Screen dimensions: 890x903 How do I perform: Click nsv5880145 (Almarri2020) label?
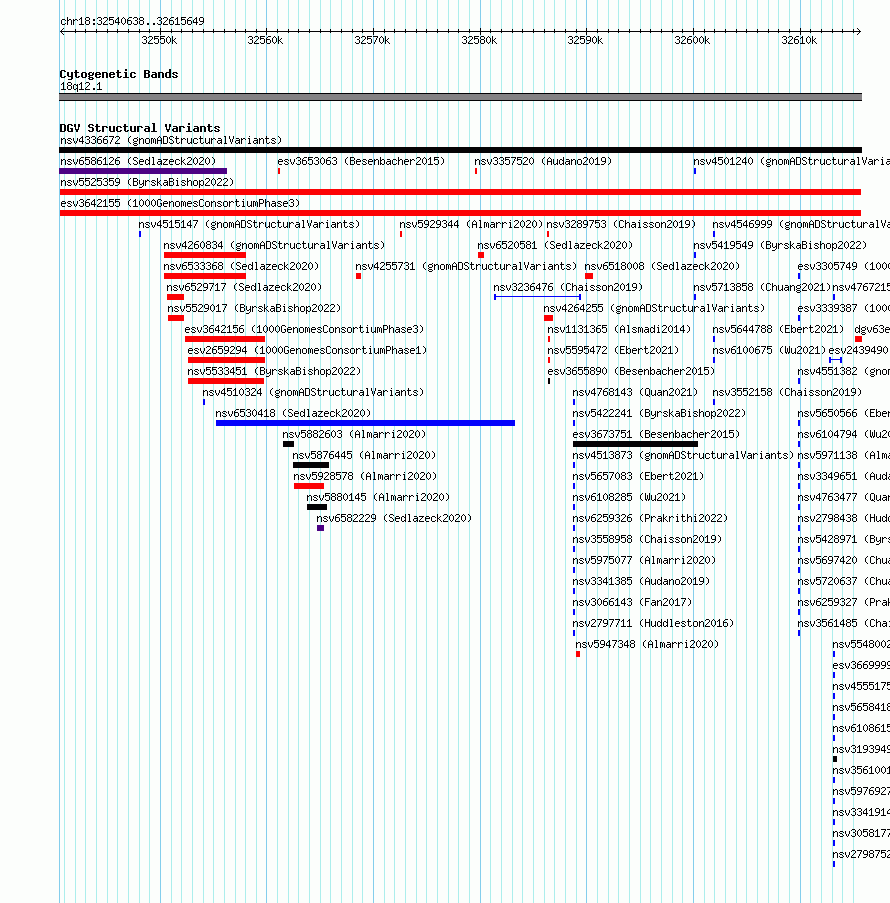[378, 498]
